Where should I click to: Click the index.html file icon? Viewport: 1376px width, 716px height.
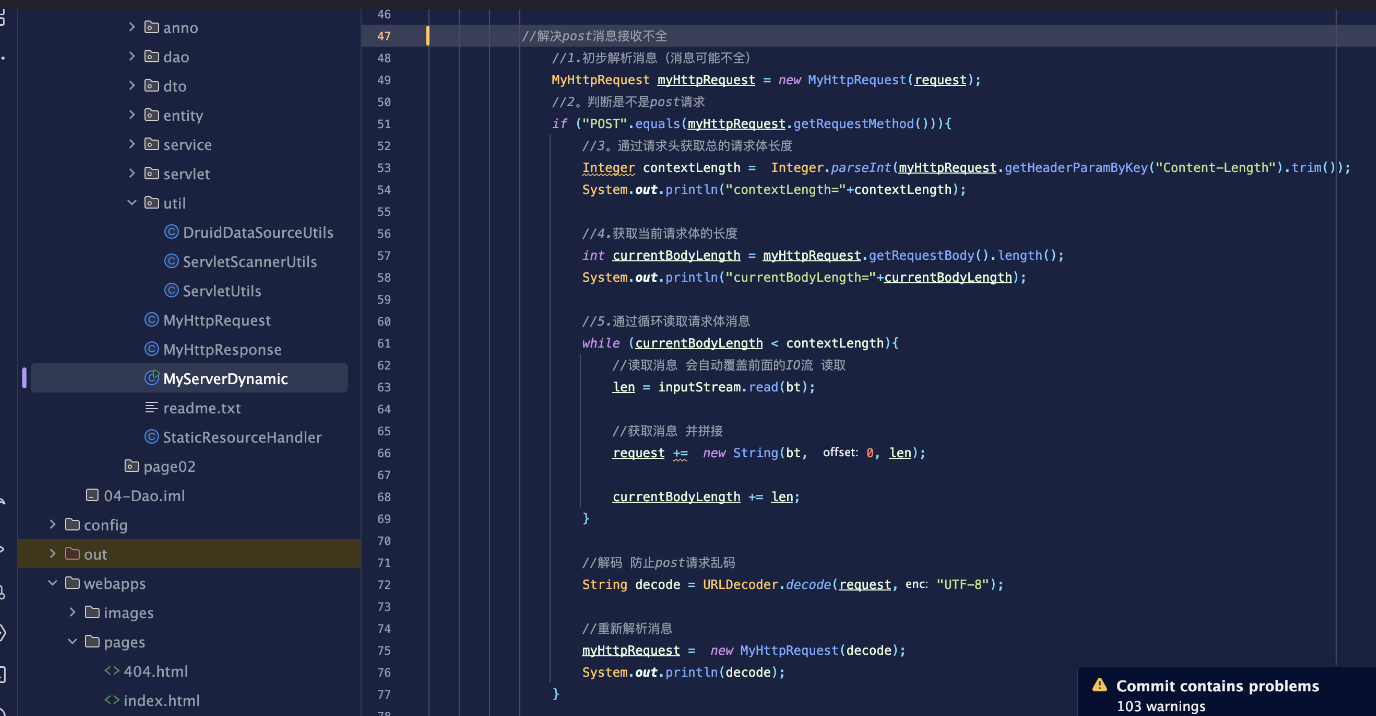coord(112,700)
